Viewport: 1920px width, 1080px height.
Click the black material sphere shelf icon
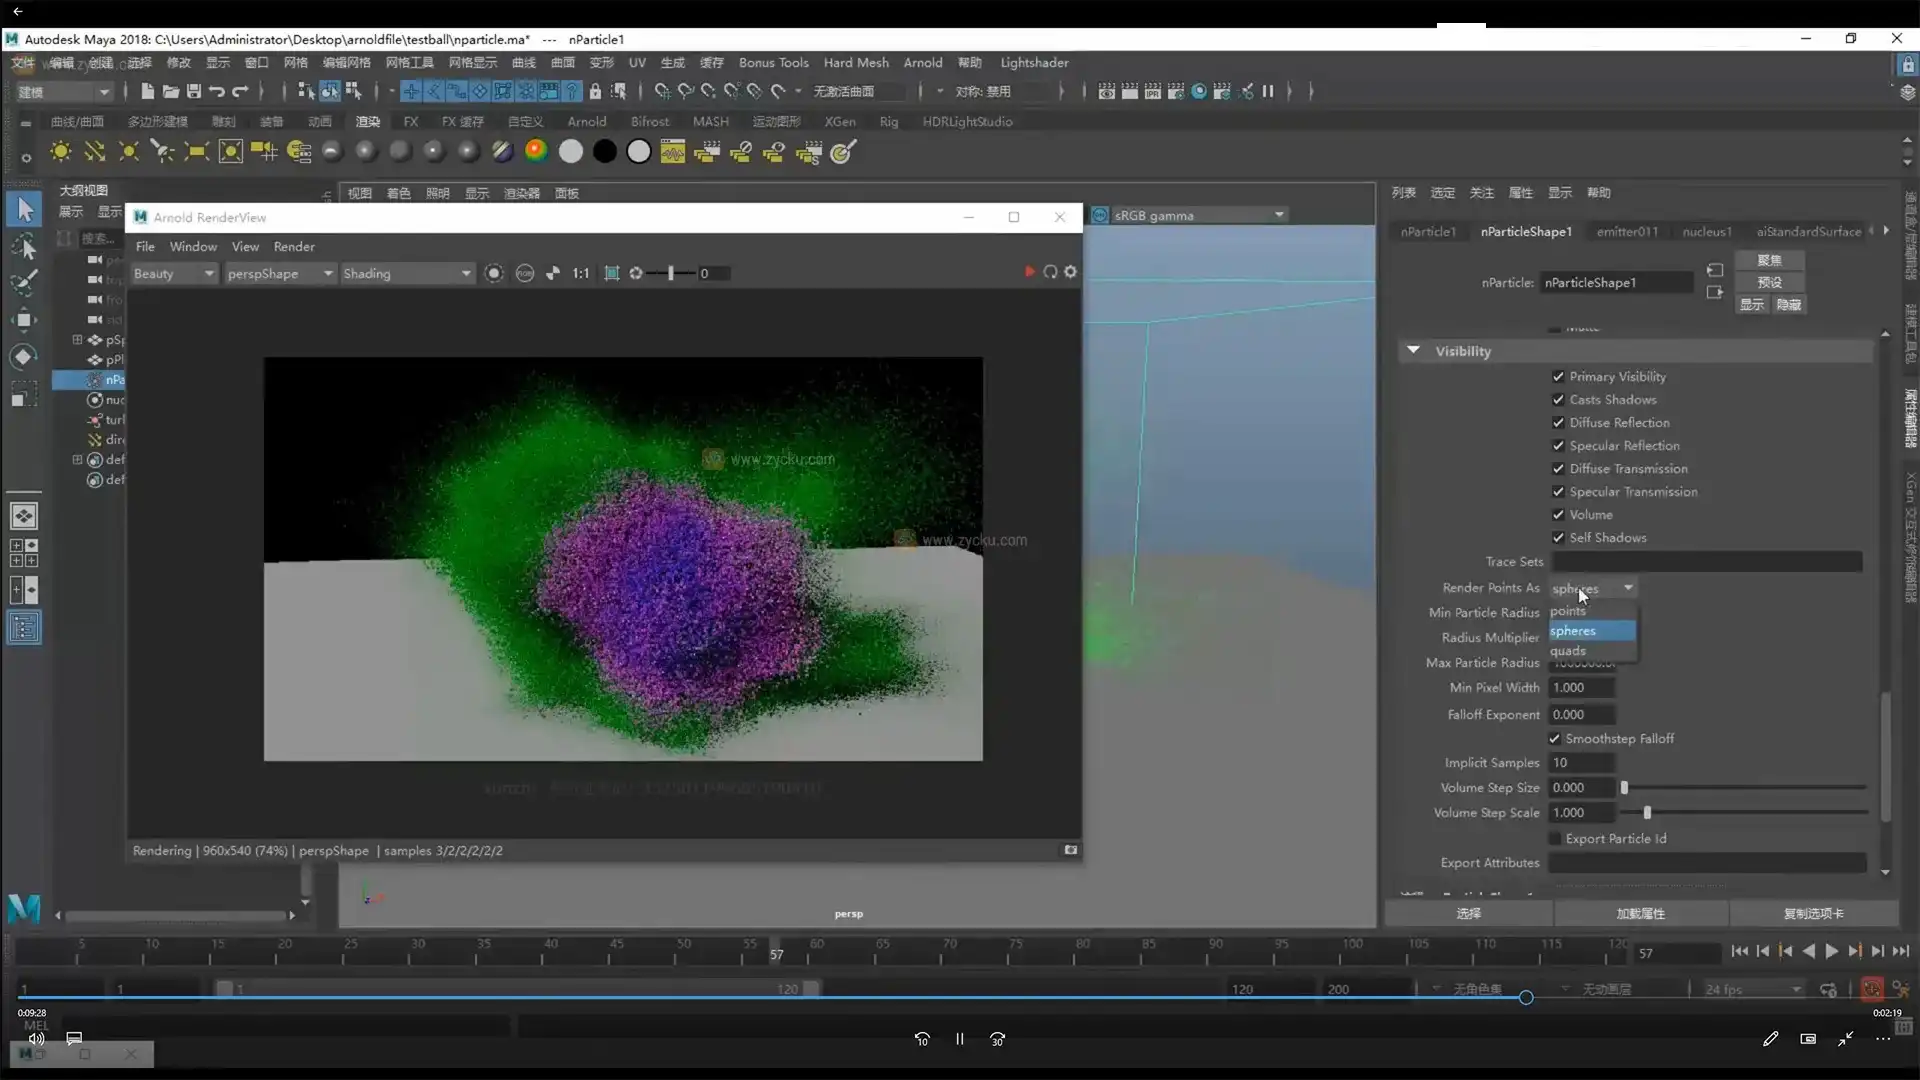click(x=605, y=151)
